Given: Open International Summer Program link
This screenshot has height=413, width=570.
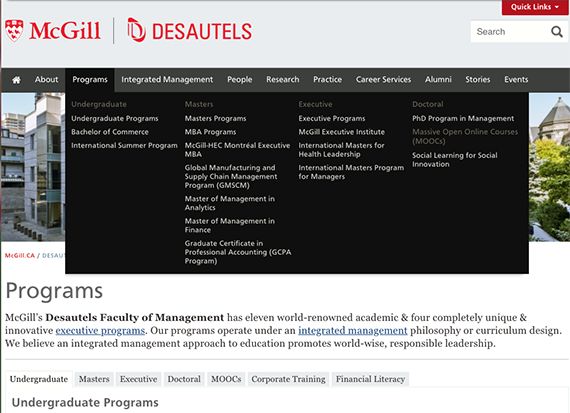Looking at the screenshot, I should 124,145.
